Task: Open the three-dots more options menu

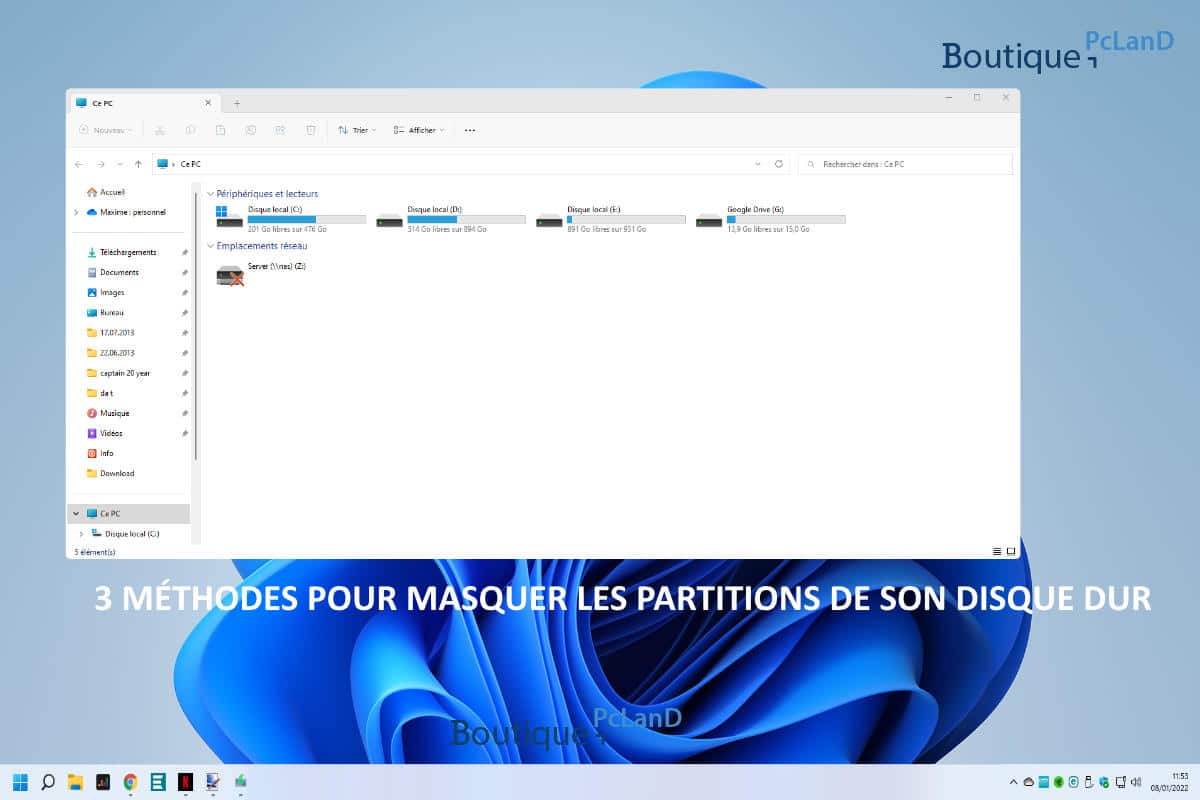Action: [x=470, y=130]
